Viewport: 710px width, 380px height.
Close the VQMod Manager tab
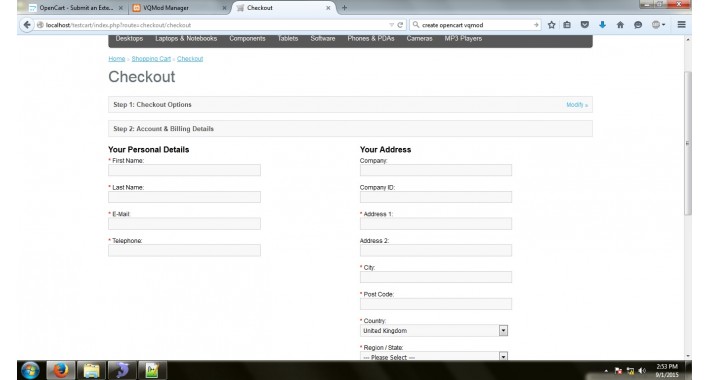224,8
